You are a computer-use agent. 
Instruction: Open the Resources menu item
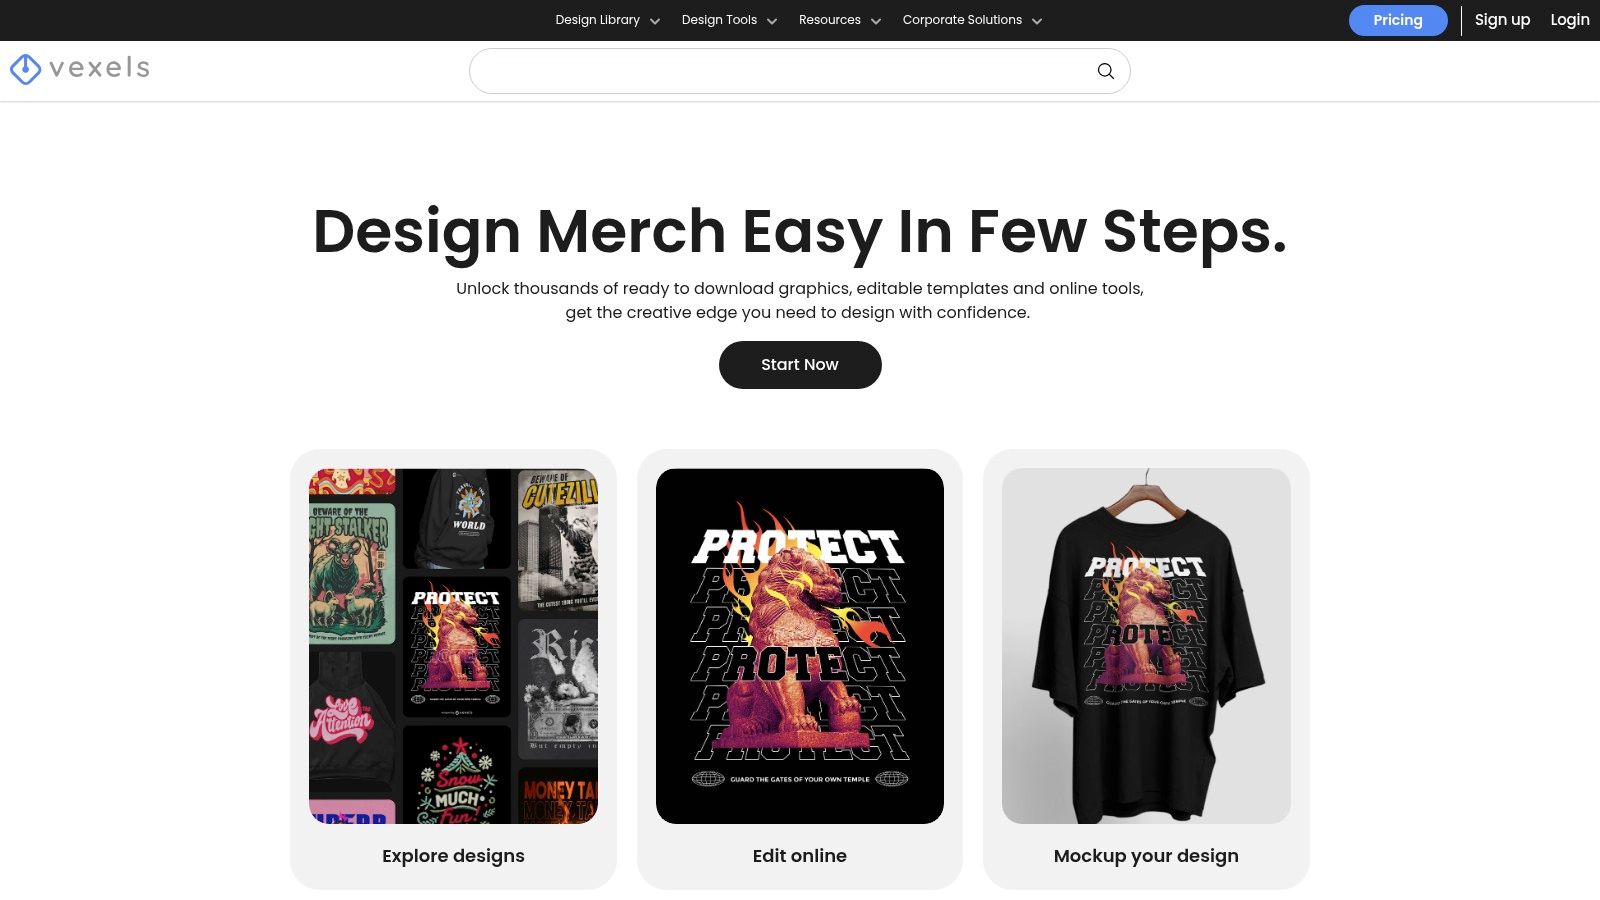pos(829,20)
